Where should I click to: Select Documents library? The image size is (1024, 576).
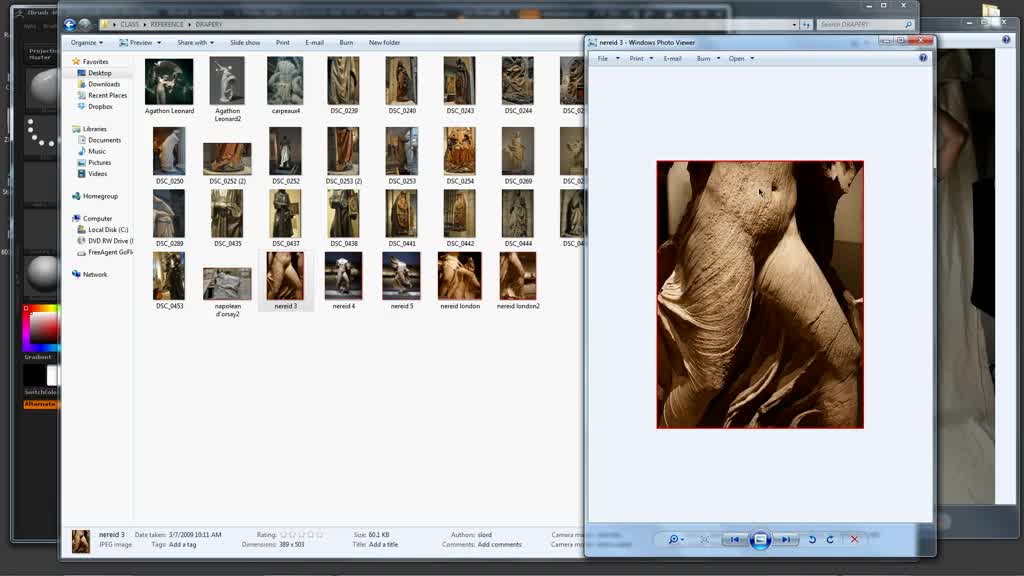tap(104, 140)
